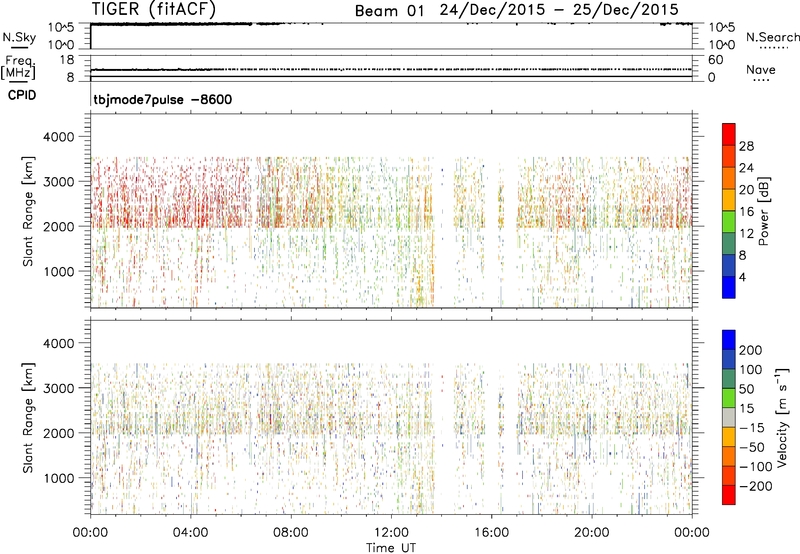Pick the blue top segment of Velocity colorbar
The image size is (800, 554).
click(729, 340)
